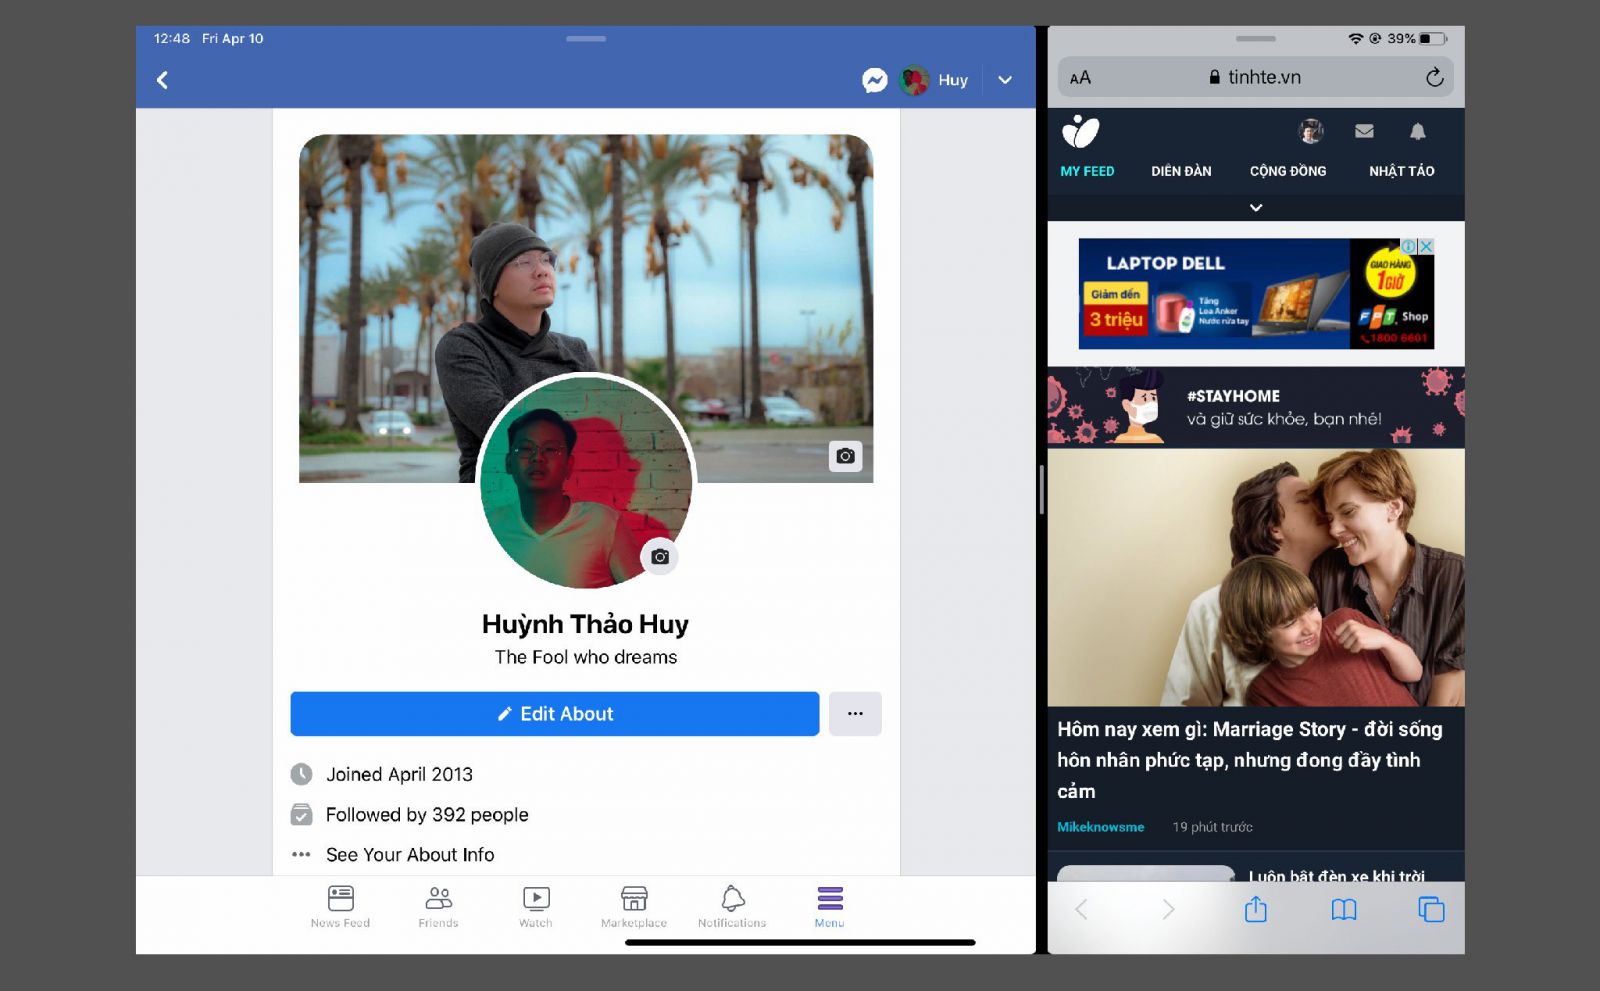Open the Notifications bell tab
The image size is (1600, 991).
(x=732, y=907)
